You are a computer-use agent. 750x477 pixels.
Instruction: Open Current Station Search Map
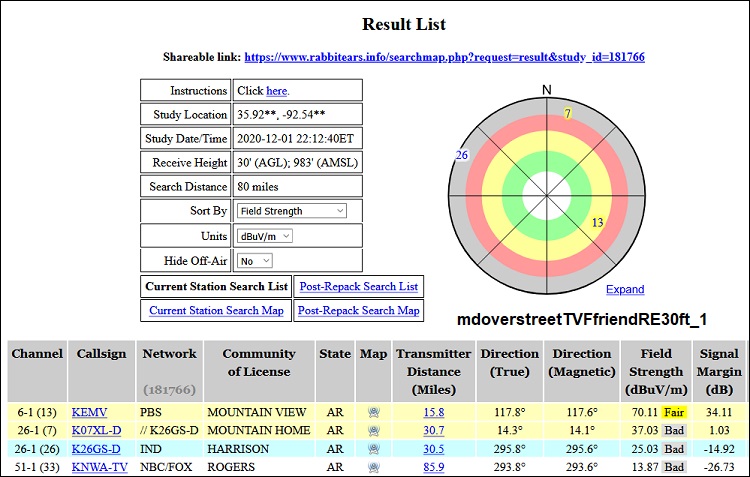click(216, 311)
